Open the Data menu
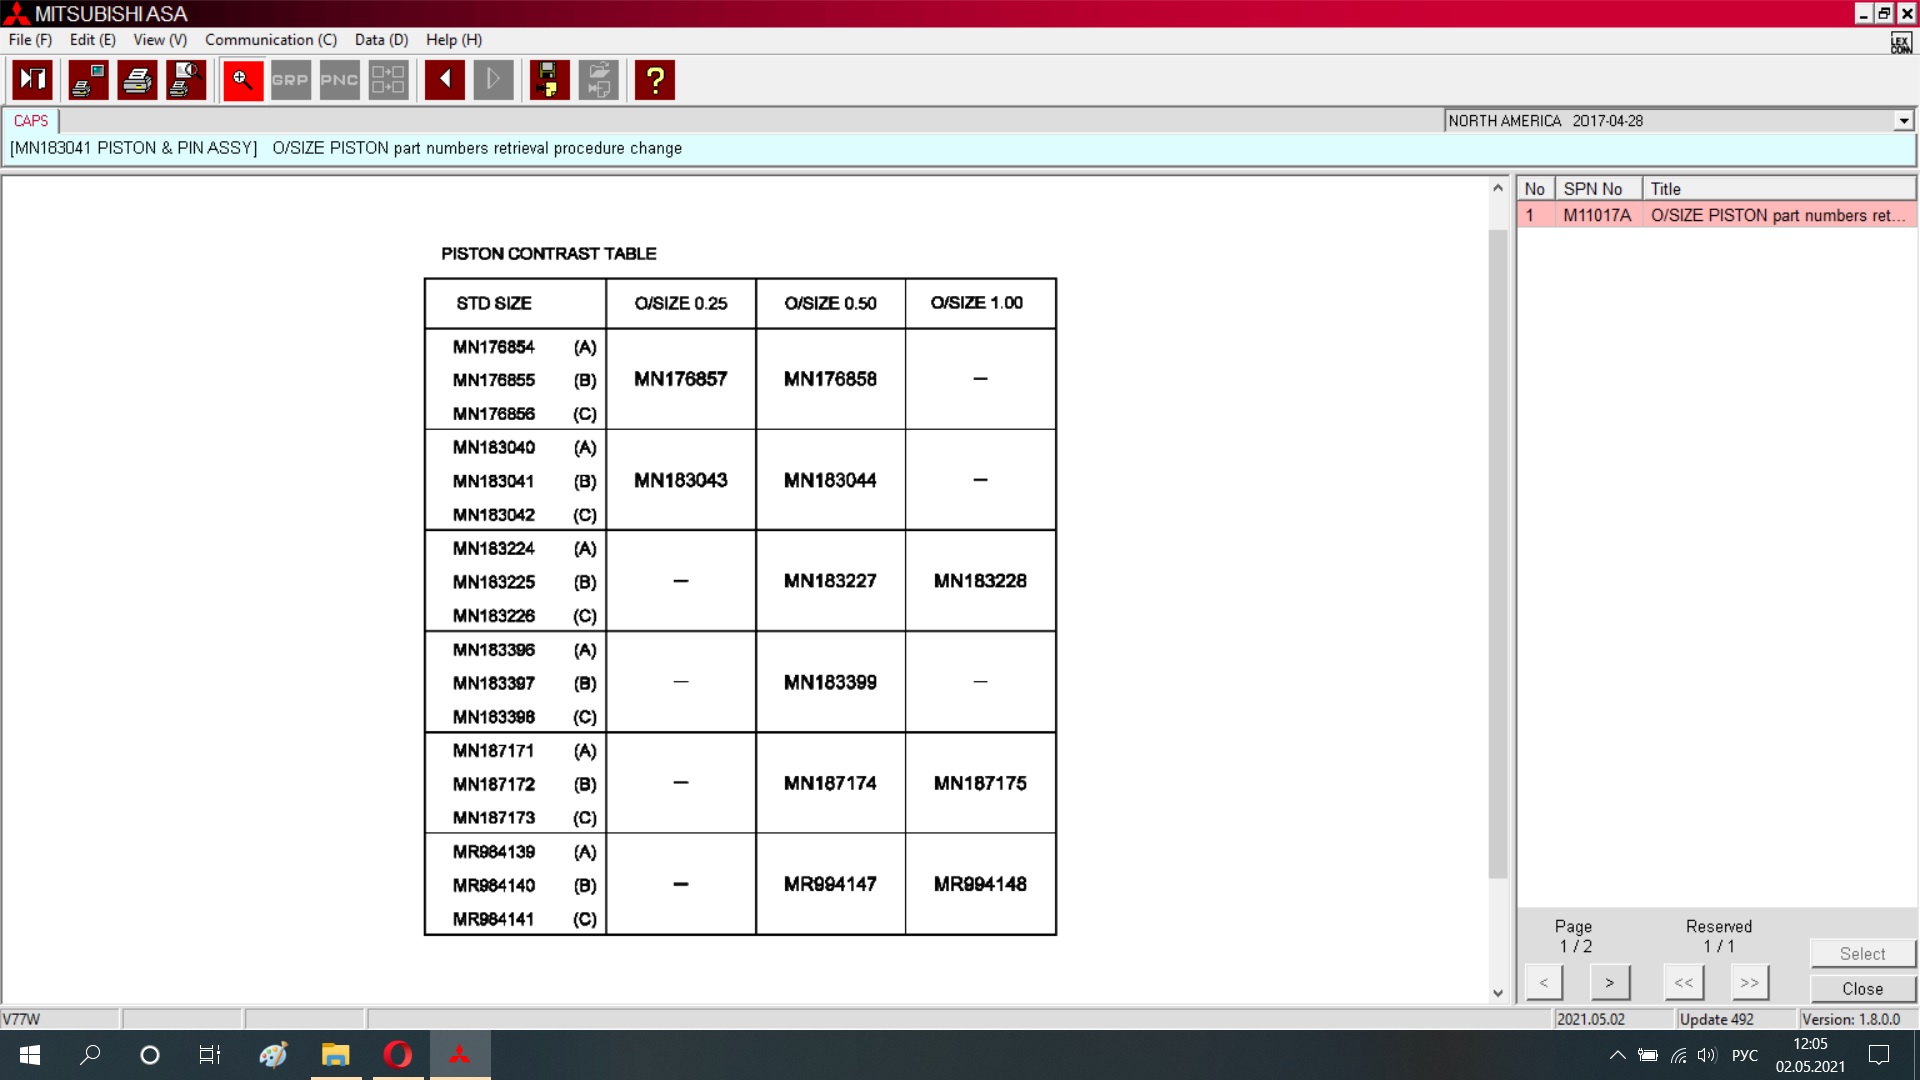The image size is (1920, 1080). point(381,40)
